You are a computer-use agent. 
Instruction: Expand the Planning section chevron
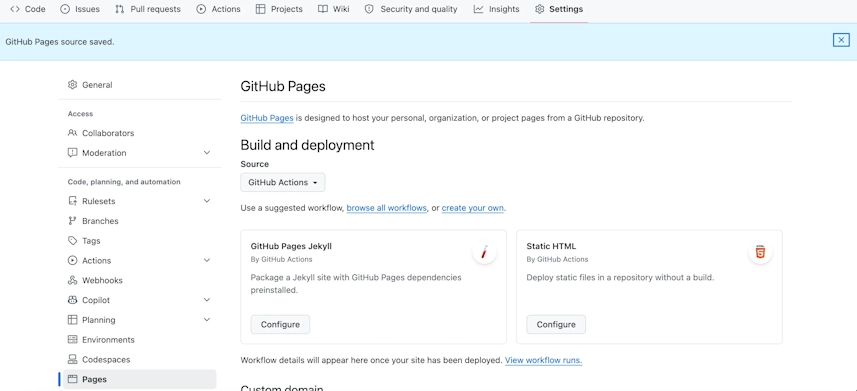coord(207,319)
